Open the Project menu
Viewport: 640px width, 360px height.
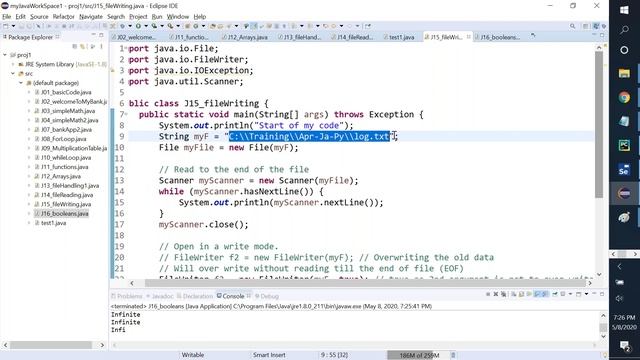tap(138, 17)
